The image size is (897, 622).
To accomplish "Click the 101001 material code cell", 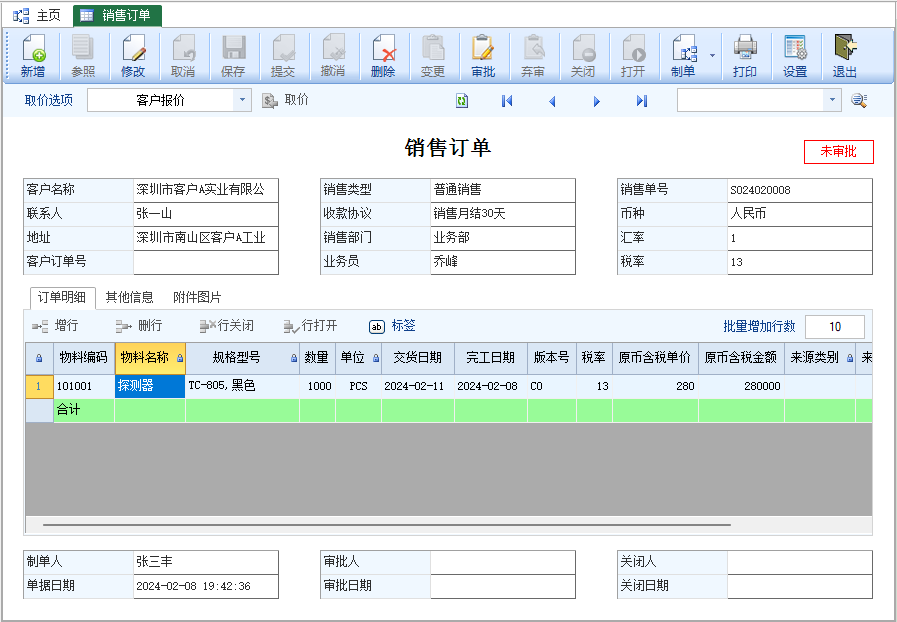I will [x=84, y=386].
